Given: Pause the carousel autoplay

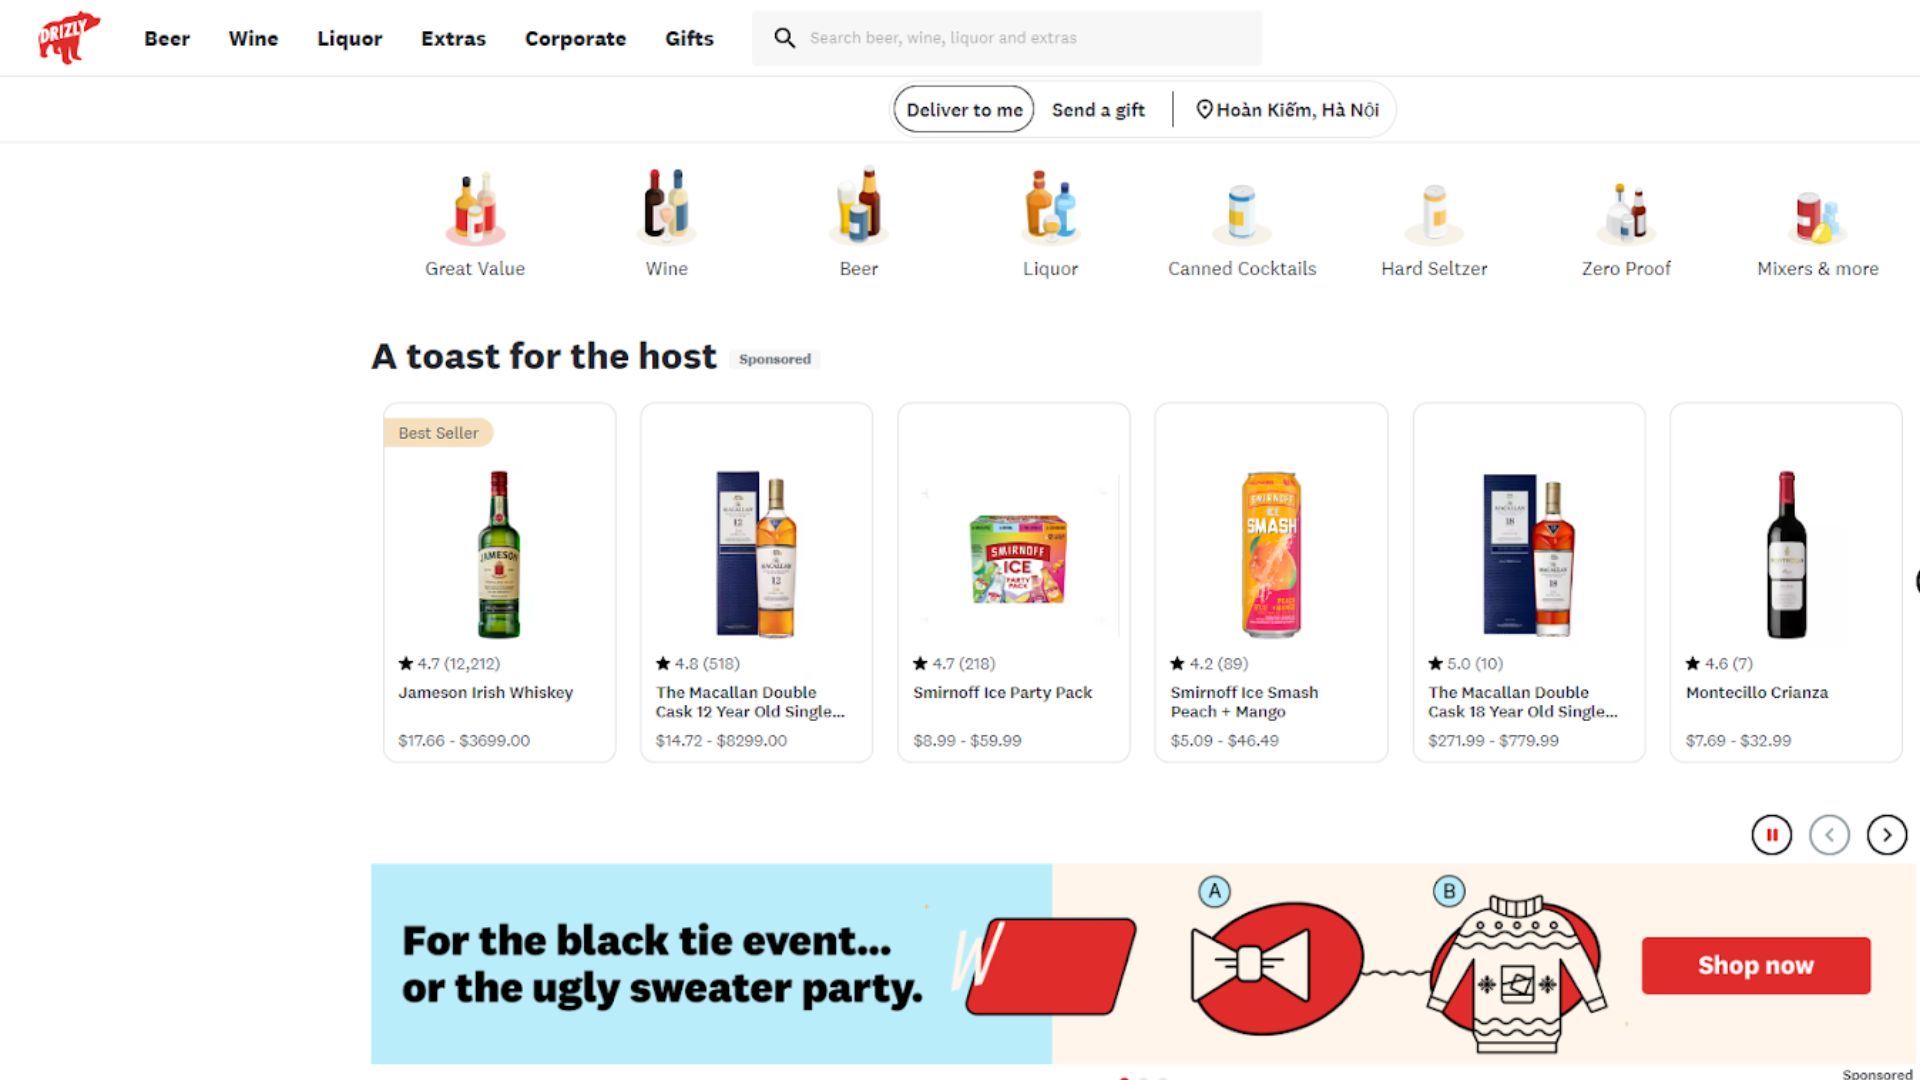Looking at the screenshot, I should [1771, 835].
